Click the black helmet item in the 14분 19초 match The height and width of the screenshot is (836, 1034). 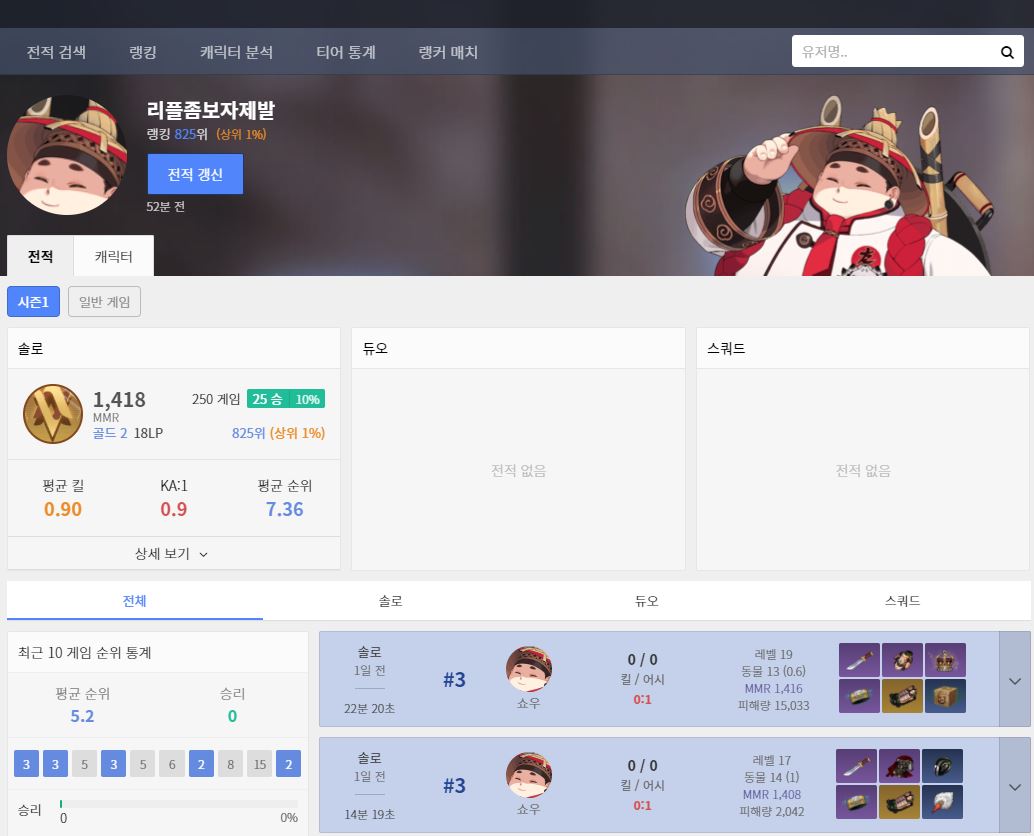click(x=942, y=766)
